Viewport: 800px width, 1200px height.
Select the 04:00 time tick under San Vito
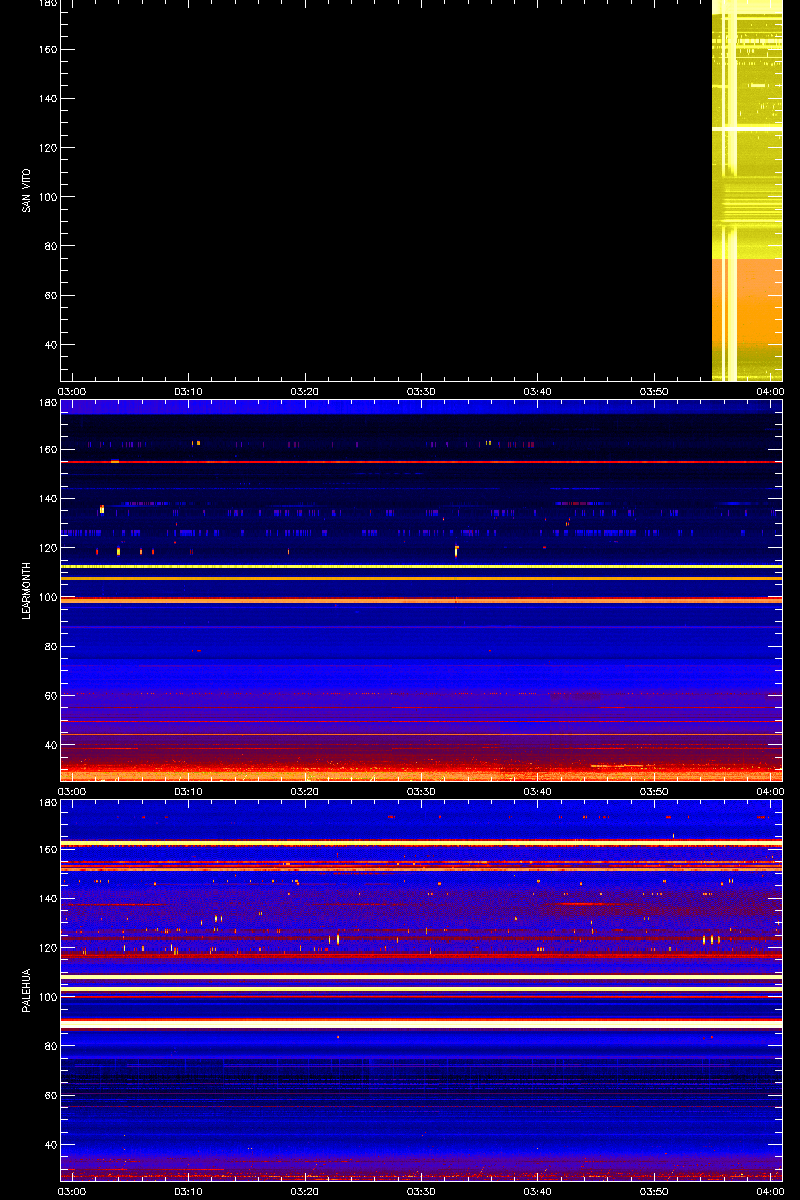pyautogui.click(x=770, y=391)
